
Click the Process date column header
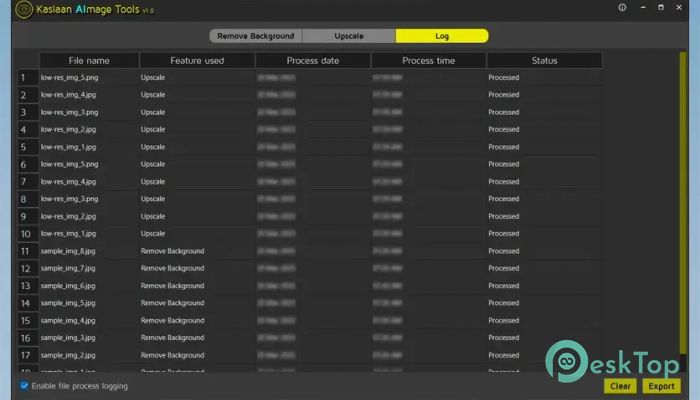click(x=312, y=60)
